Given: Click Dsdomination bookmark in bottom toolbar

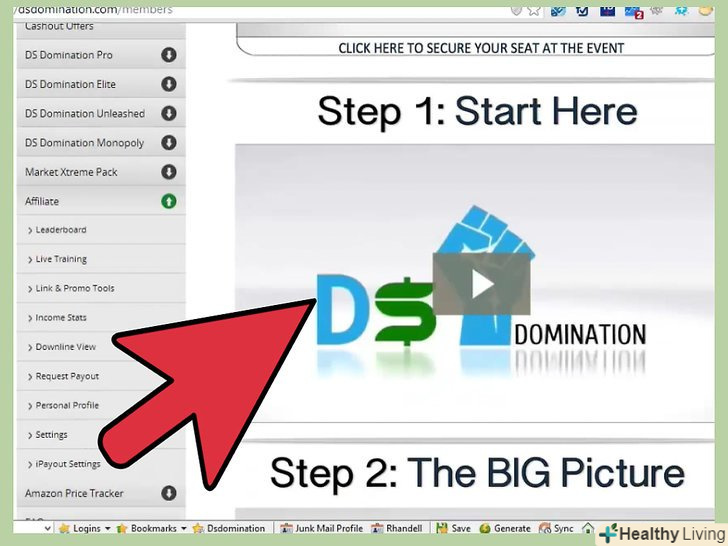Looking at the screenshot, I should [228, 528].
